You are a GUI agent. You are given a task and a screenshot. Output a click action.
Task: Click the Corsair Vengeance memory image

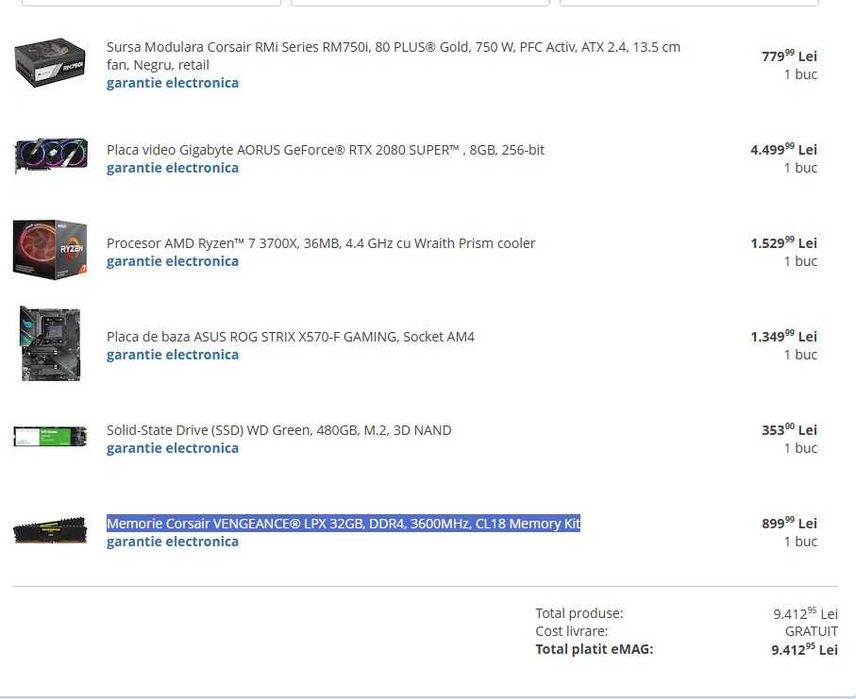(50, 531)
